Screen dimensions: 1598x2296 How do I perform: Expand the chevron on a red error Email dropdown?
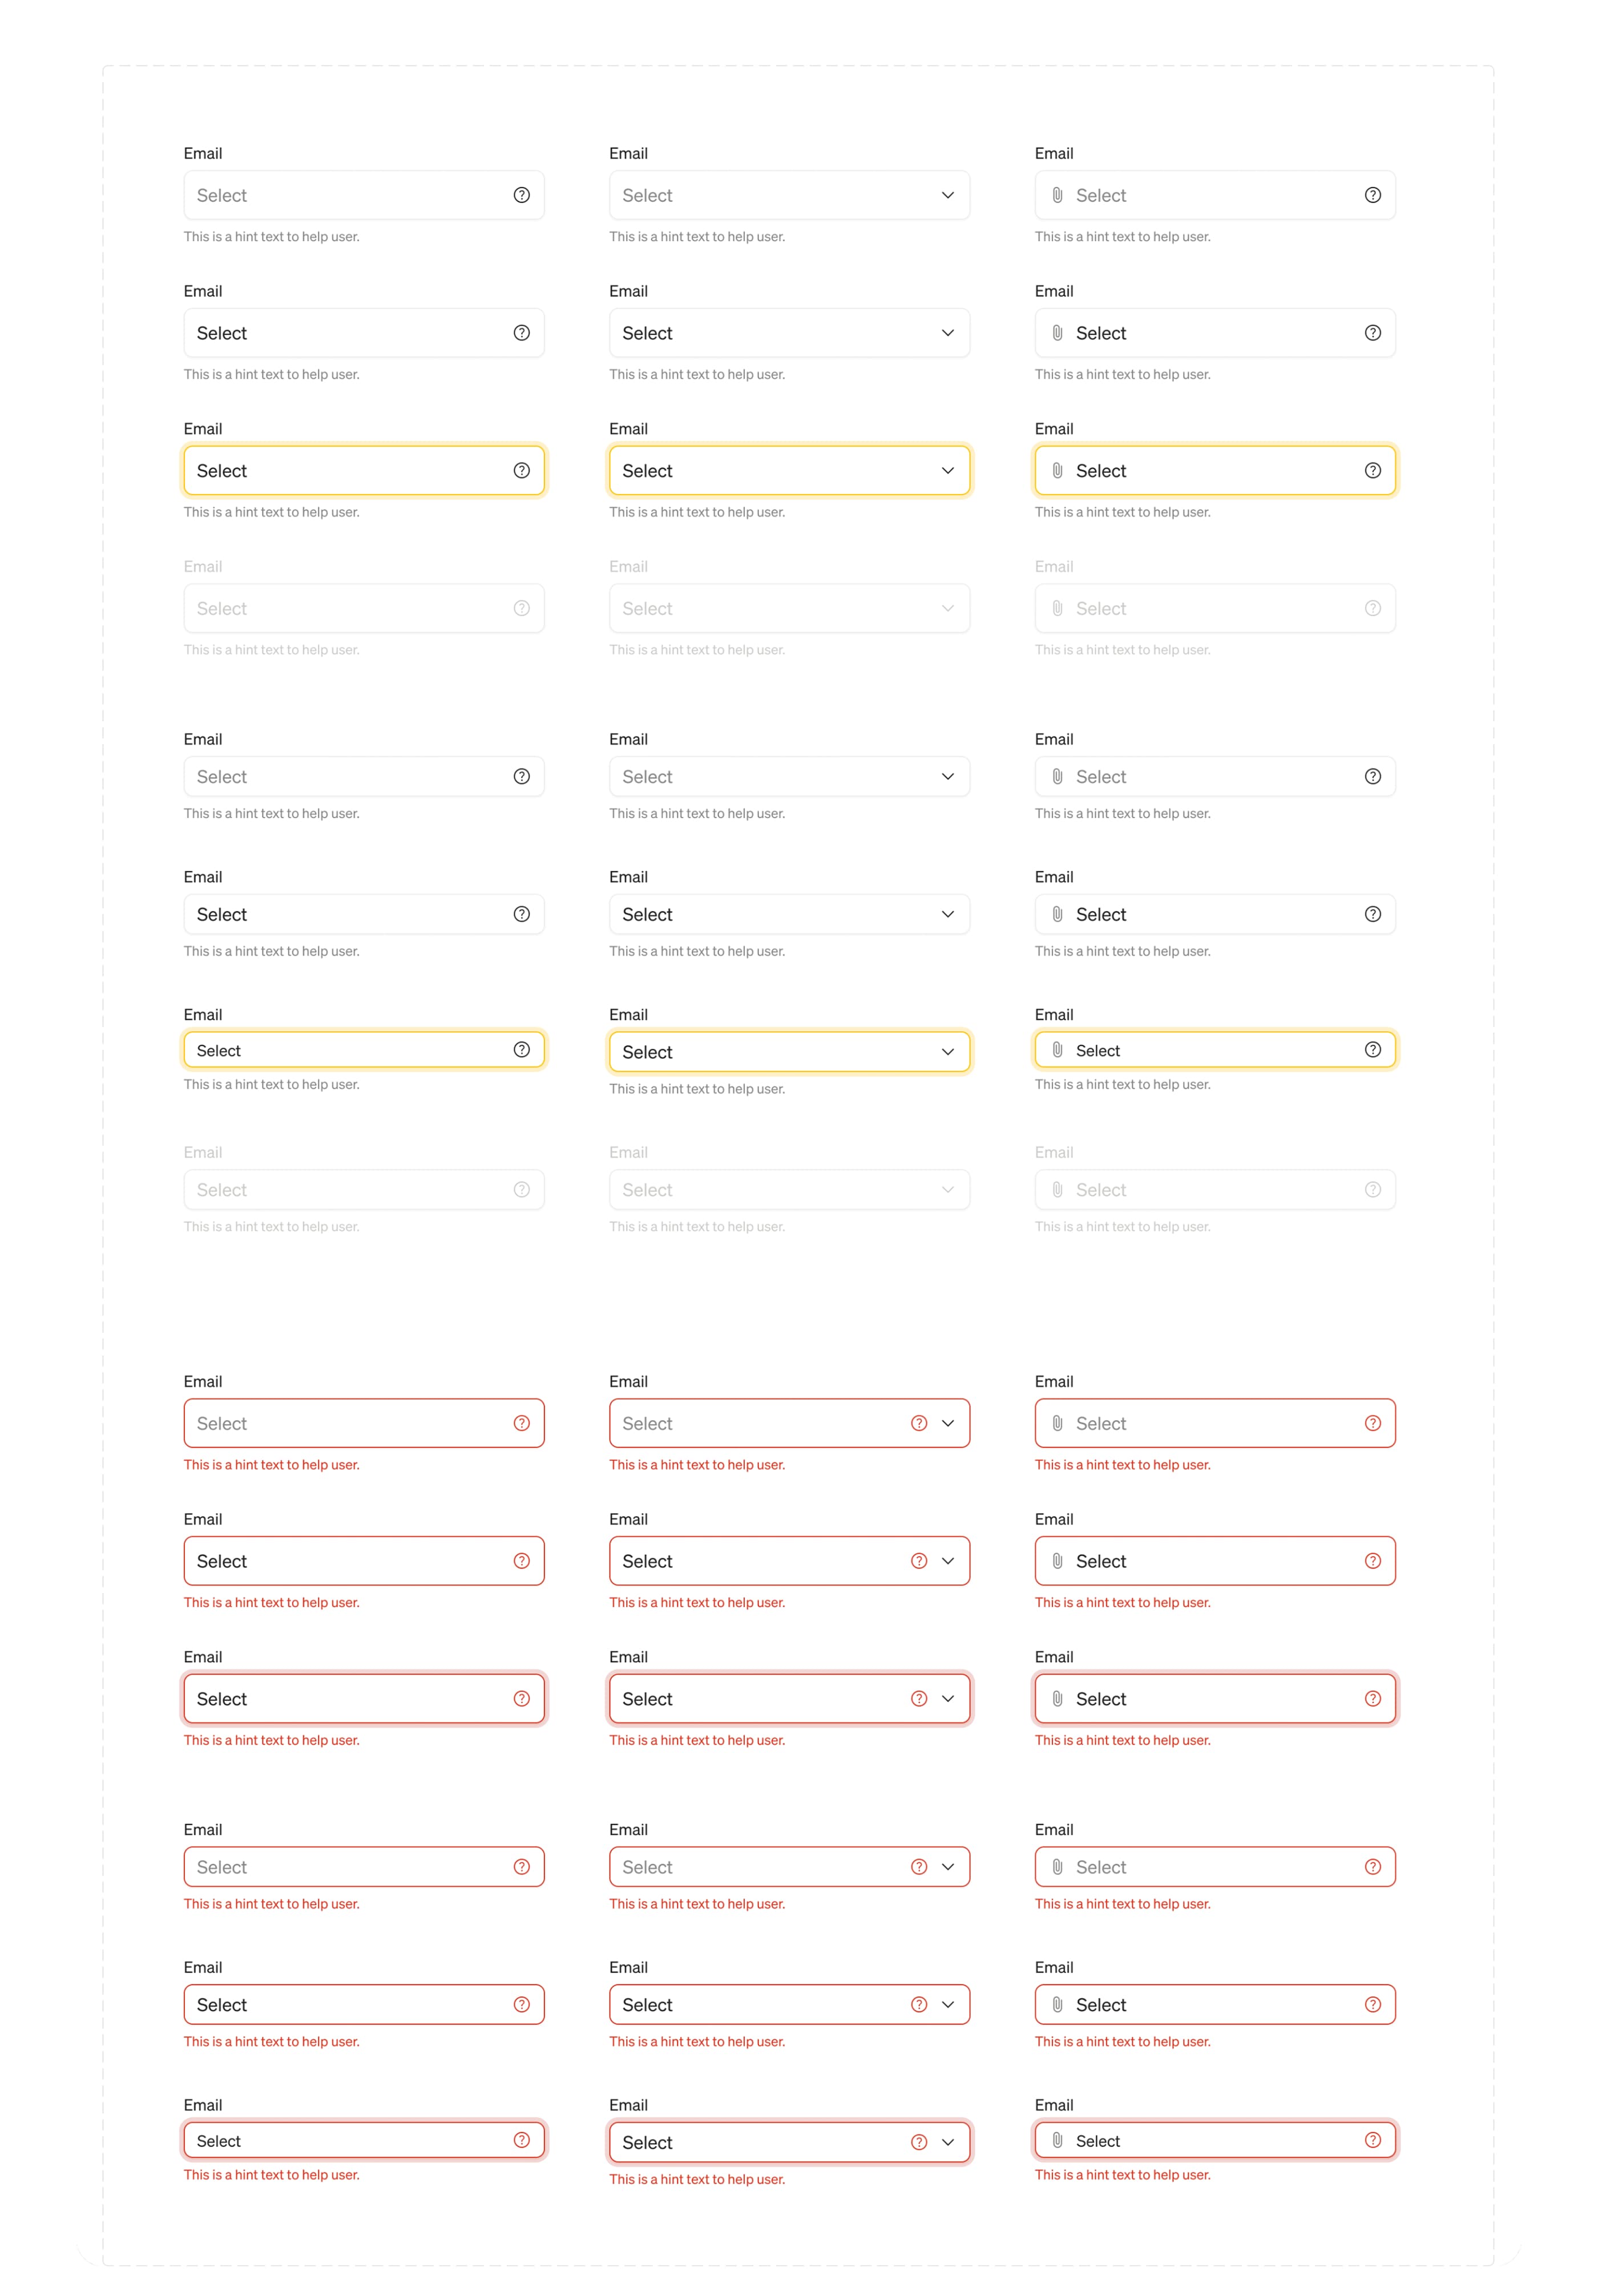(947, 1422)
